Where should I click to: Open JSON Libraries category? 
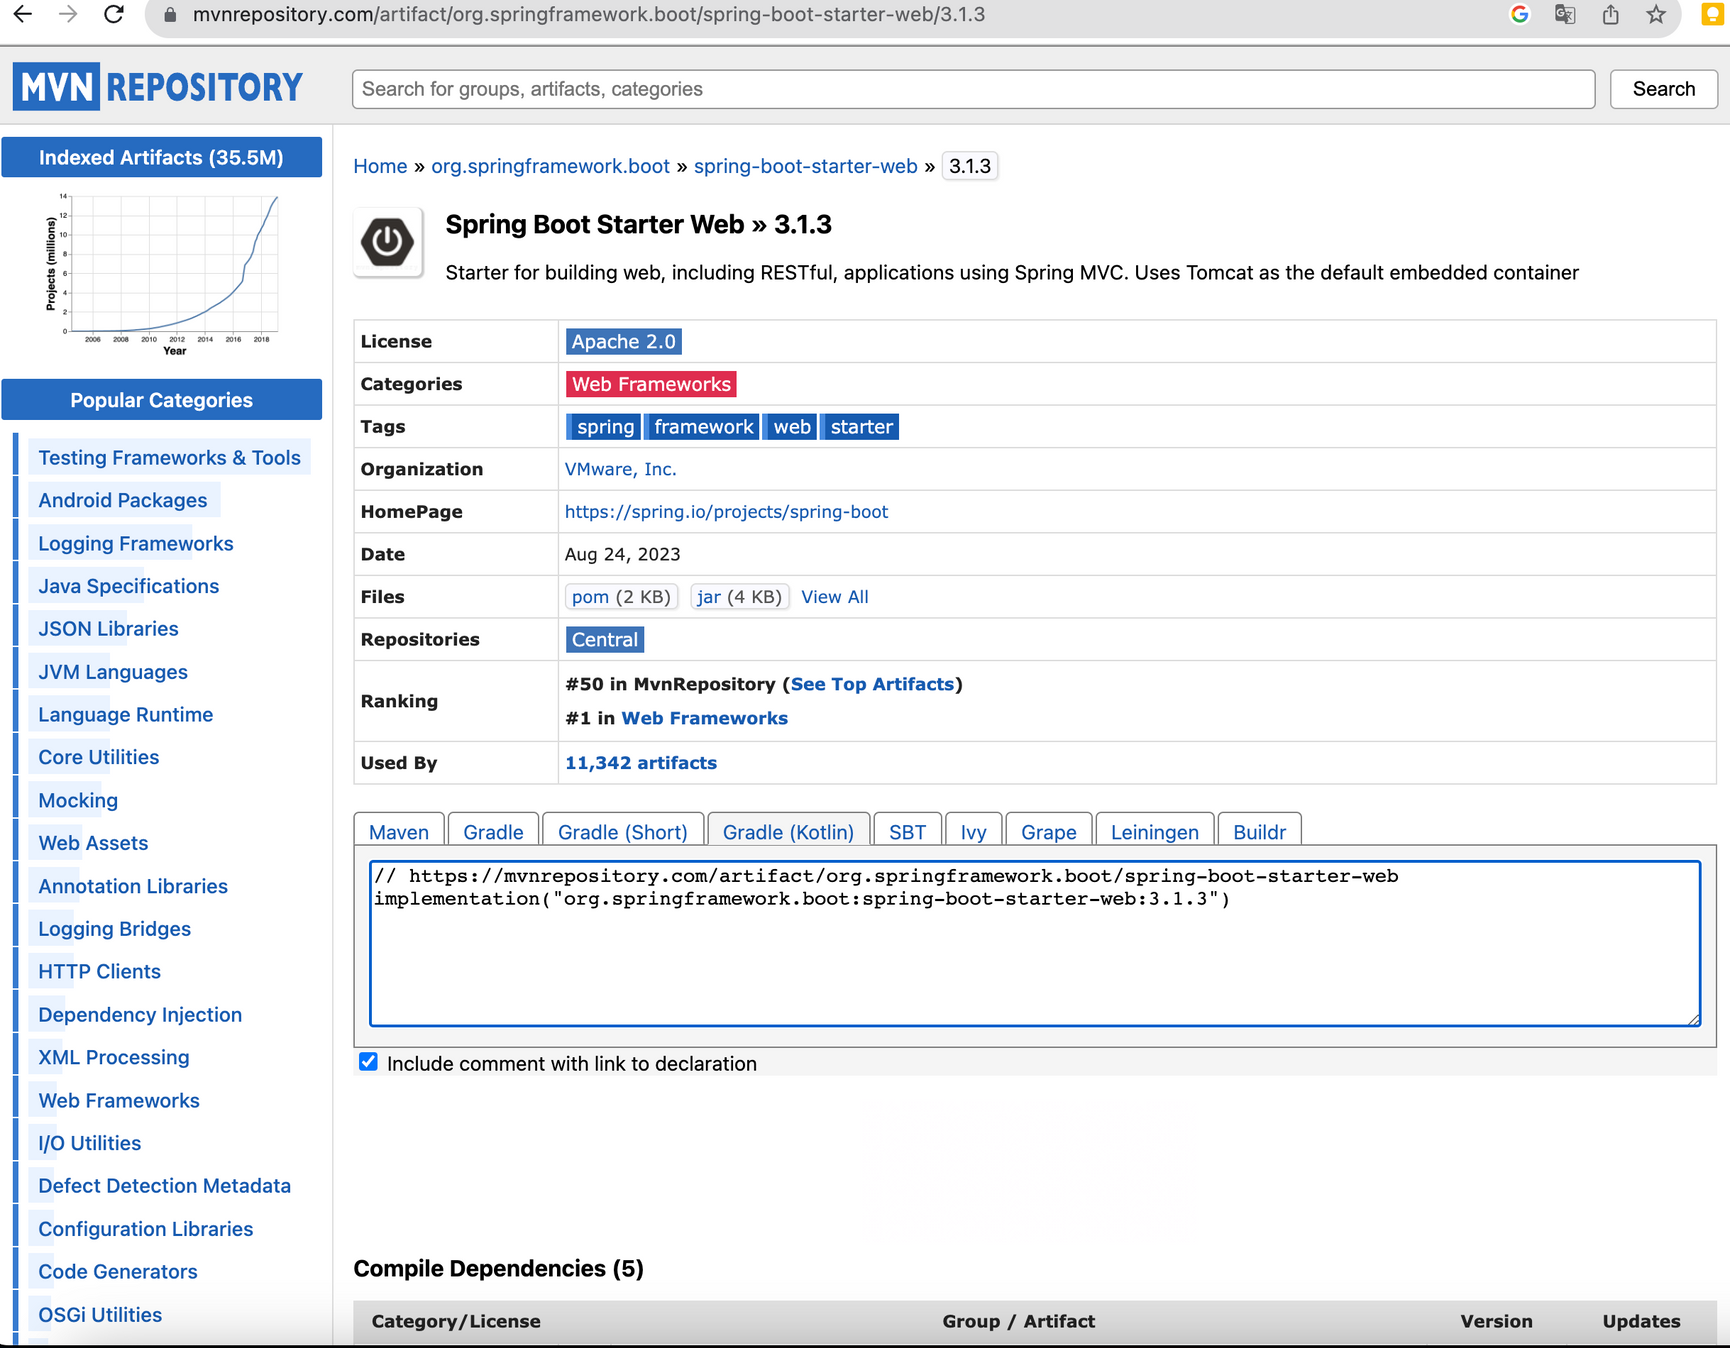click(108, 628)
